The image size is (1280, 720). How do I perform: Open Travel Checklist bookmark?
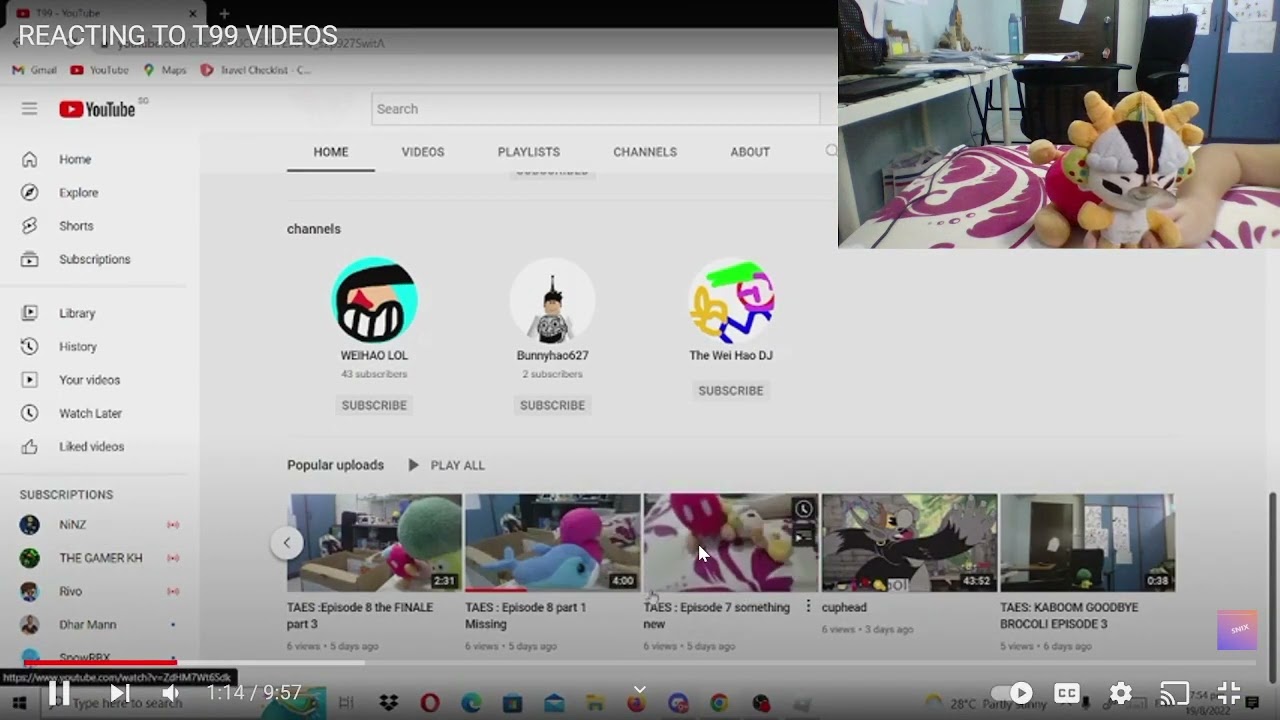click(x=256, y=70)
